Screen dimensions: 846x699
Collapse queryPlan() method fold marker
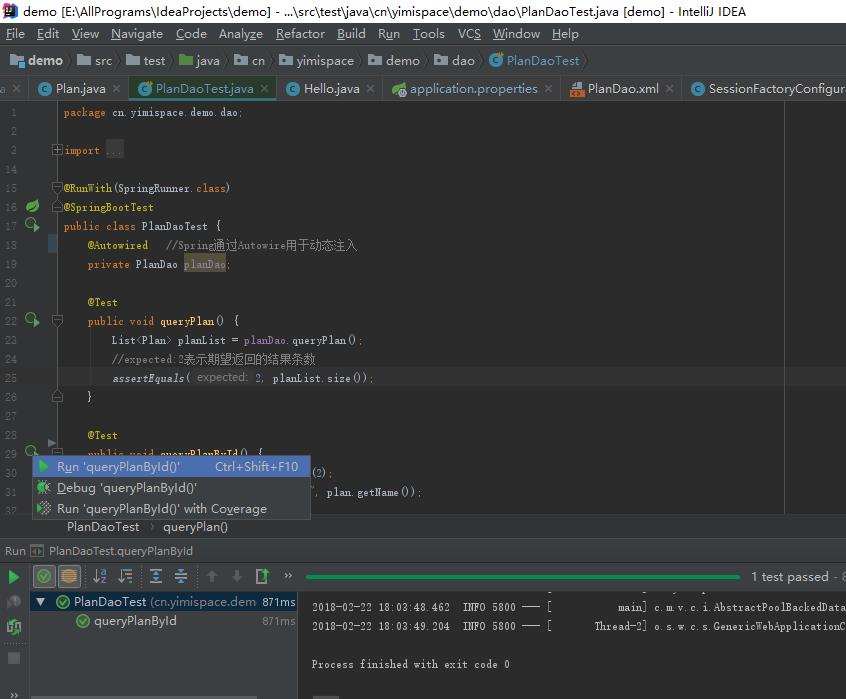[x=57, y=320]
